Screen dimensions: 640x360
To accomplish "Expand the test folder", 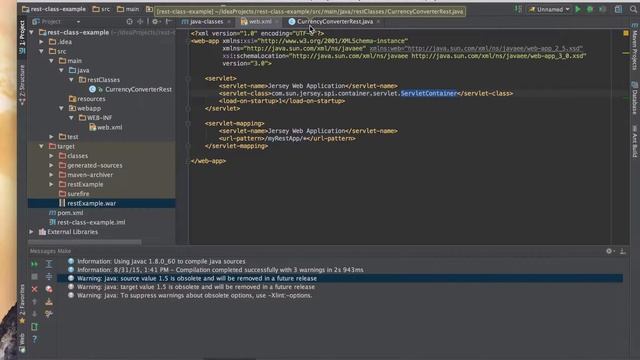I will (51, 137).
